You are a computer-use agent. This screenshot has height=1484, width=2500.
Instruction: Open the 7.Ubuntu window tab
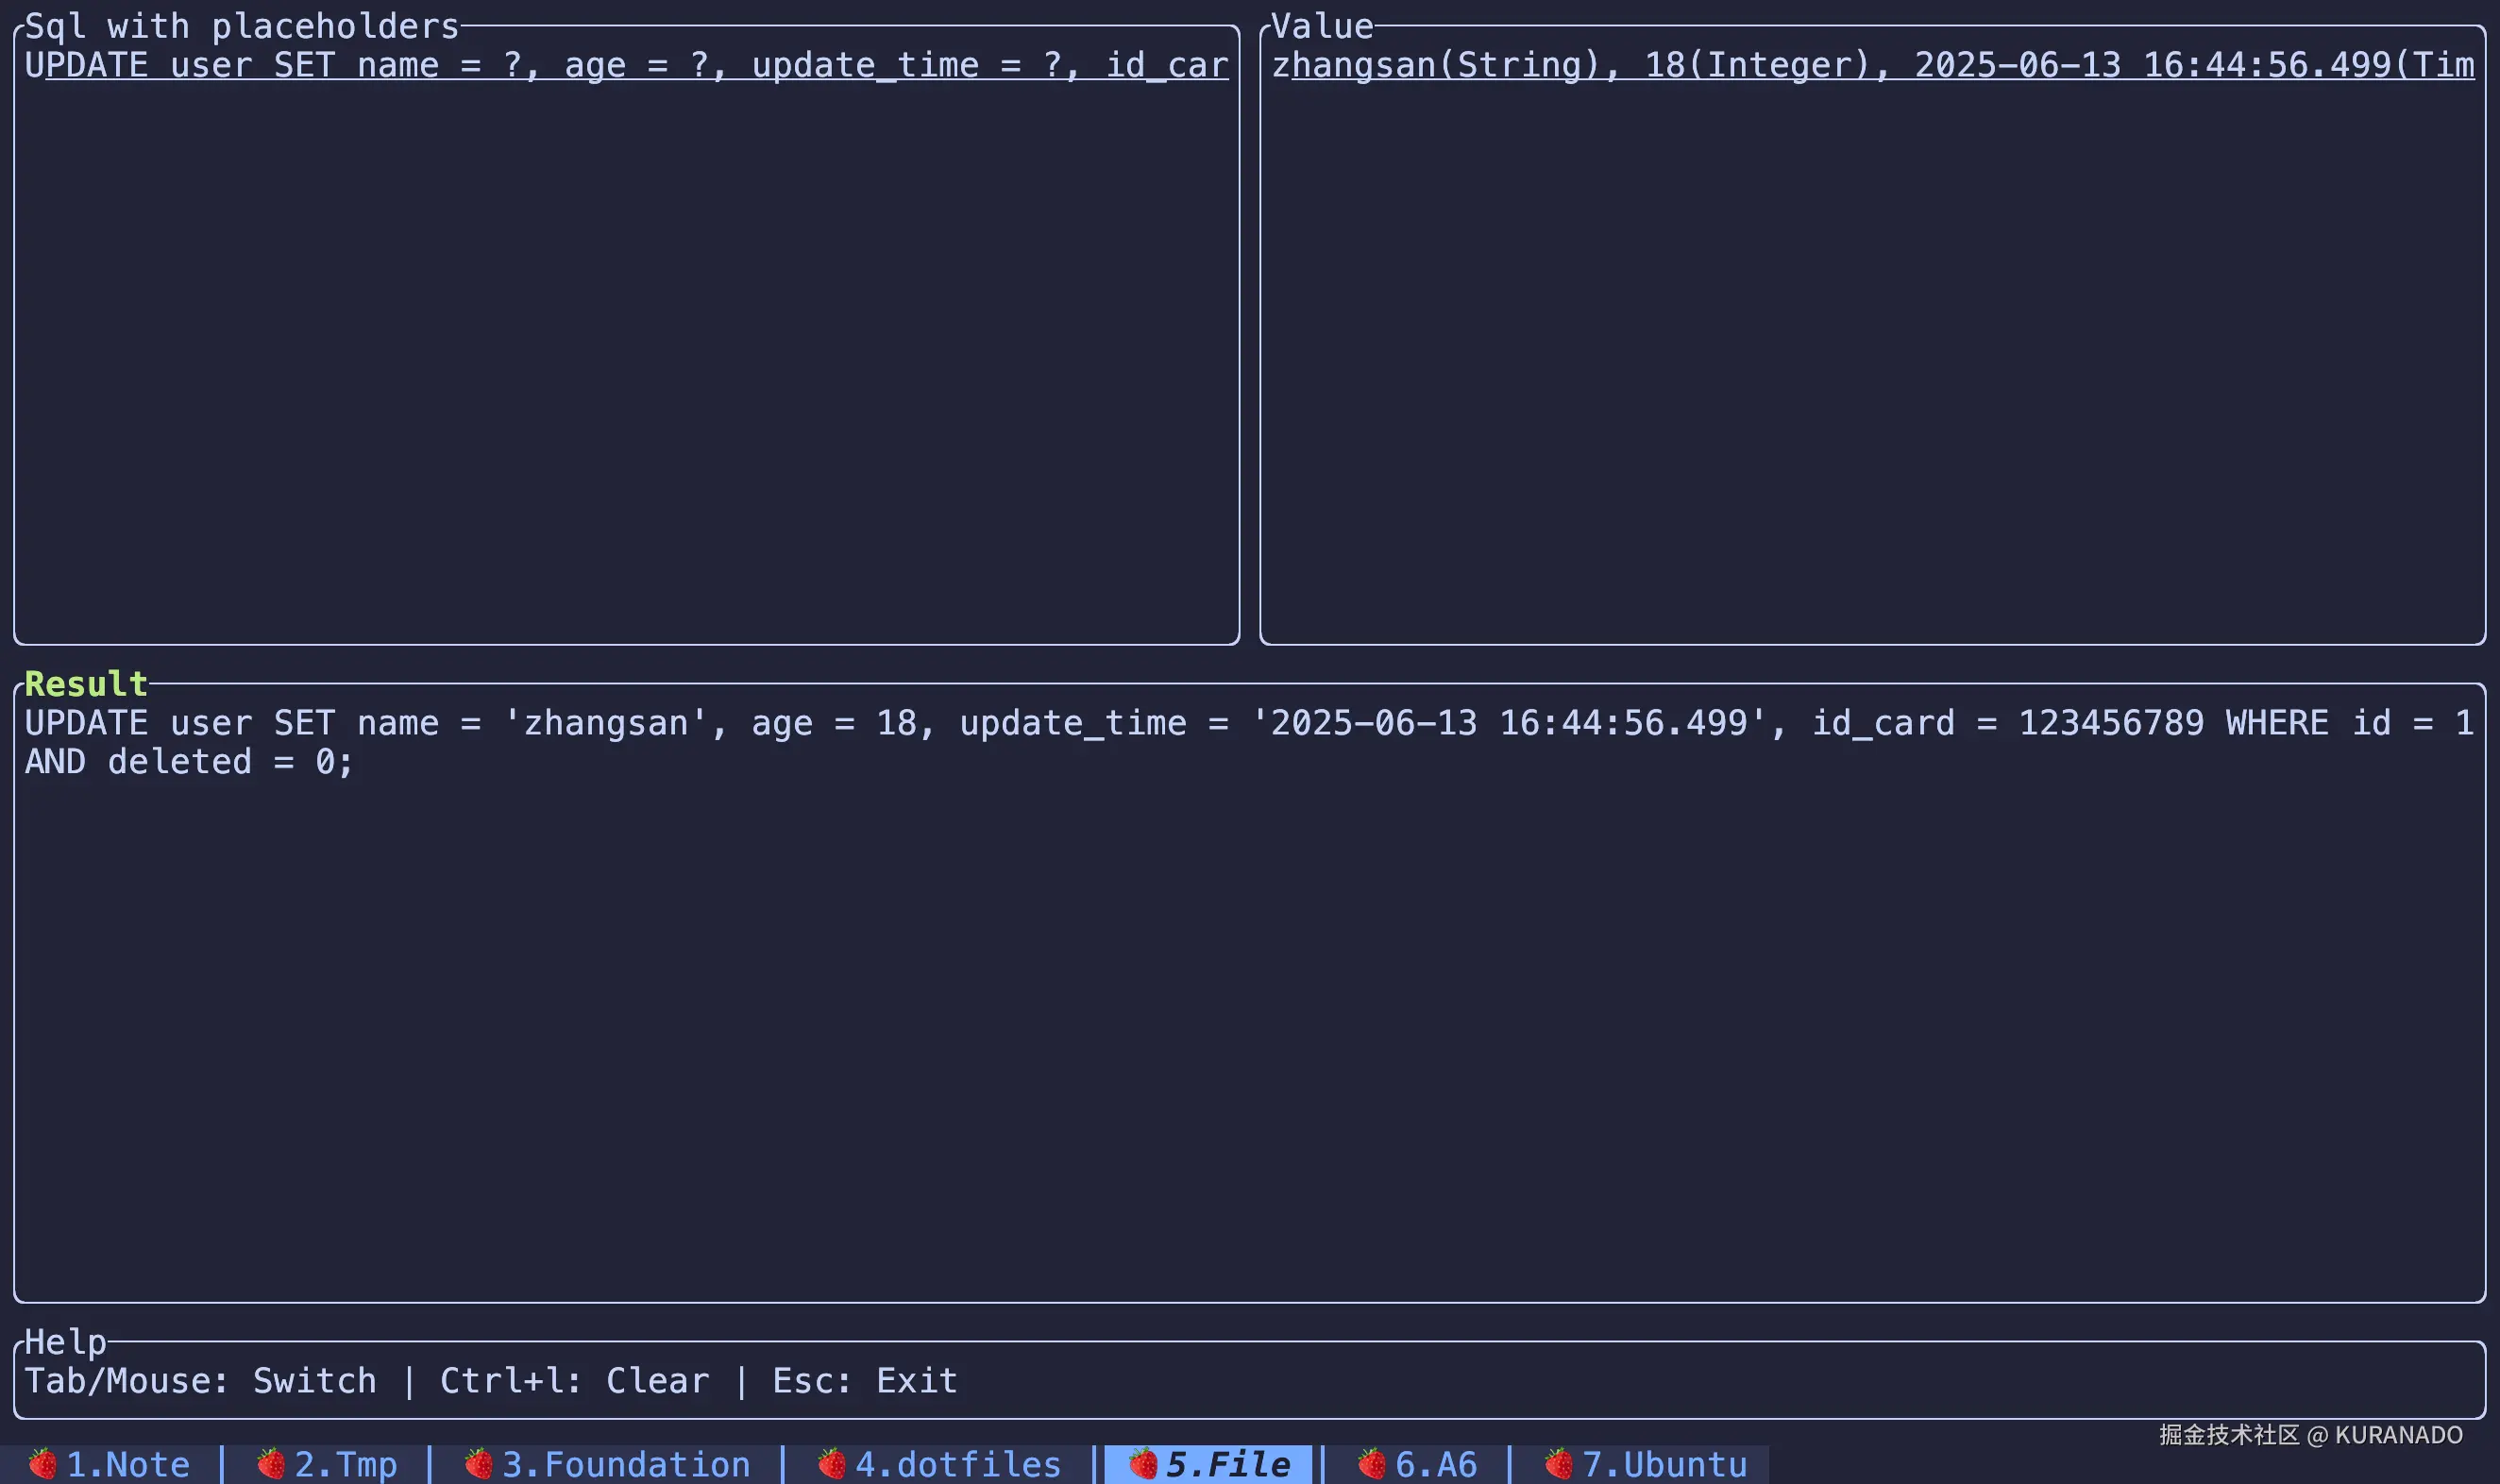point(1665,1465)
